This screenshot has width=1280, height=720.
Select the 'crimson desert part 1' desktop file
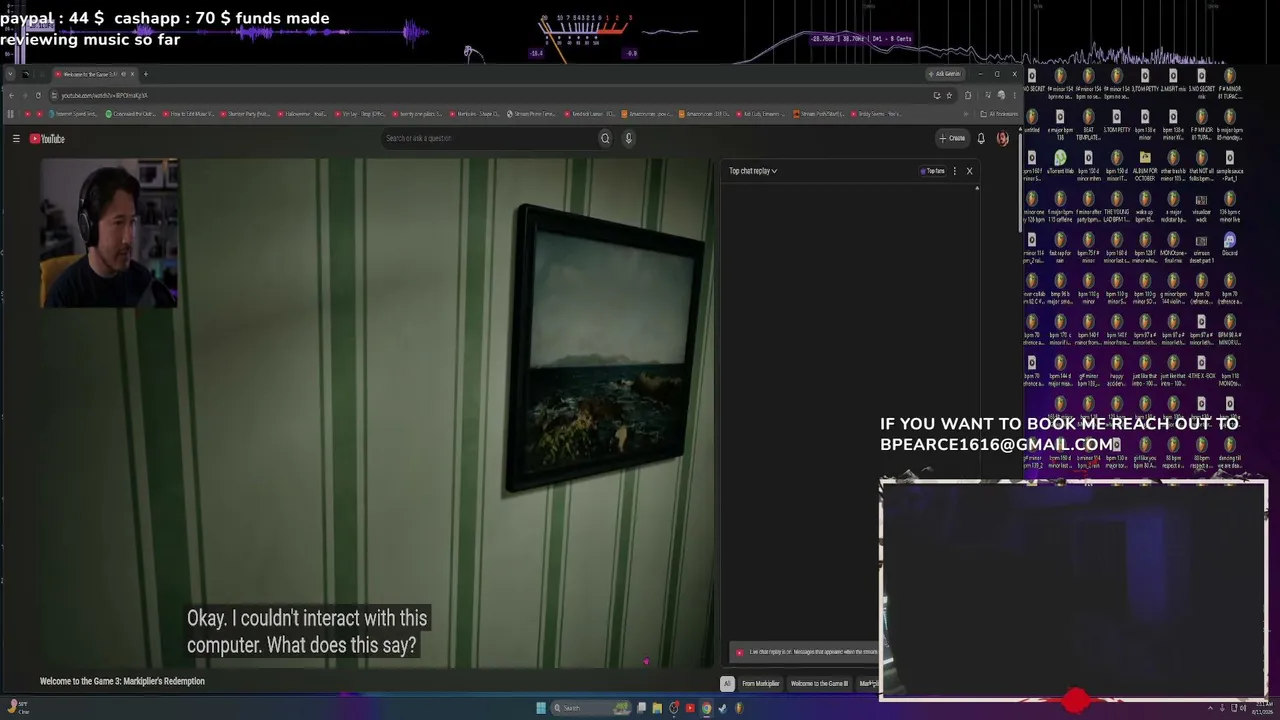[x=1201, y=247]
